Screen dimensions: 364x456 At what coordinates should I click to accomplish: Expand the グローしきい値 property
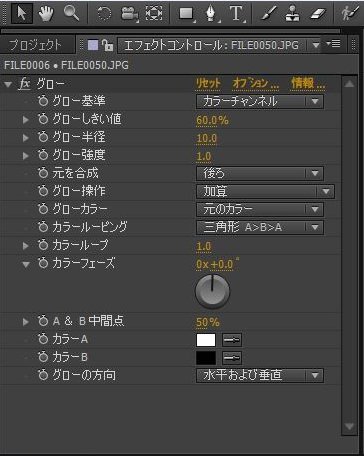26,119
